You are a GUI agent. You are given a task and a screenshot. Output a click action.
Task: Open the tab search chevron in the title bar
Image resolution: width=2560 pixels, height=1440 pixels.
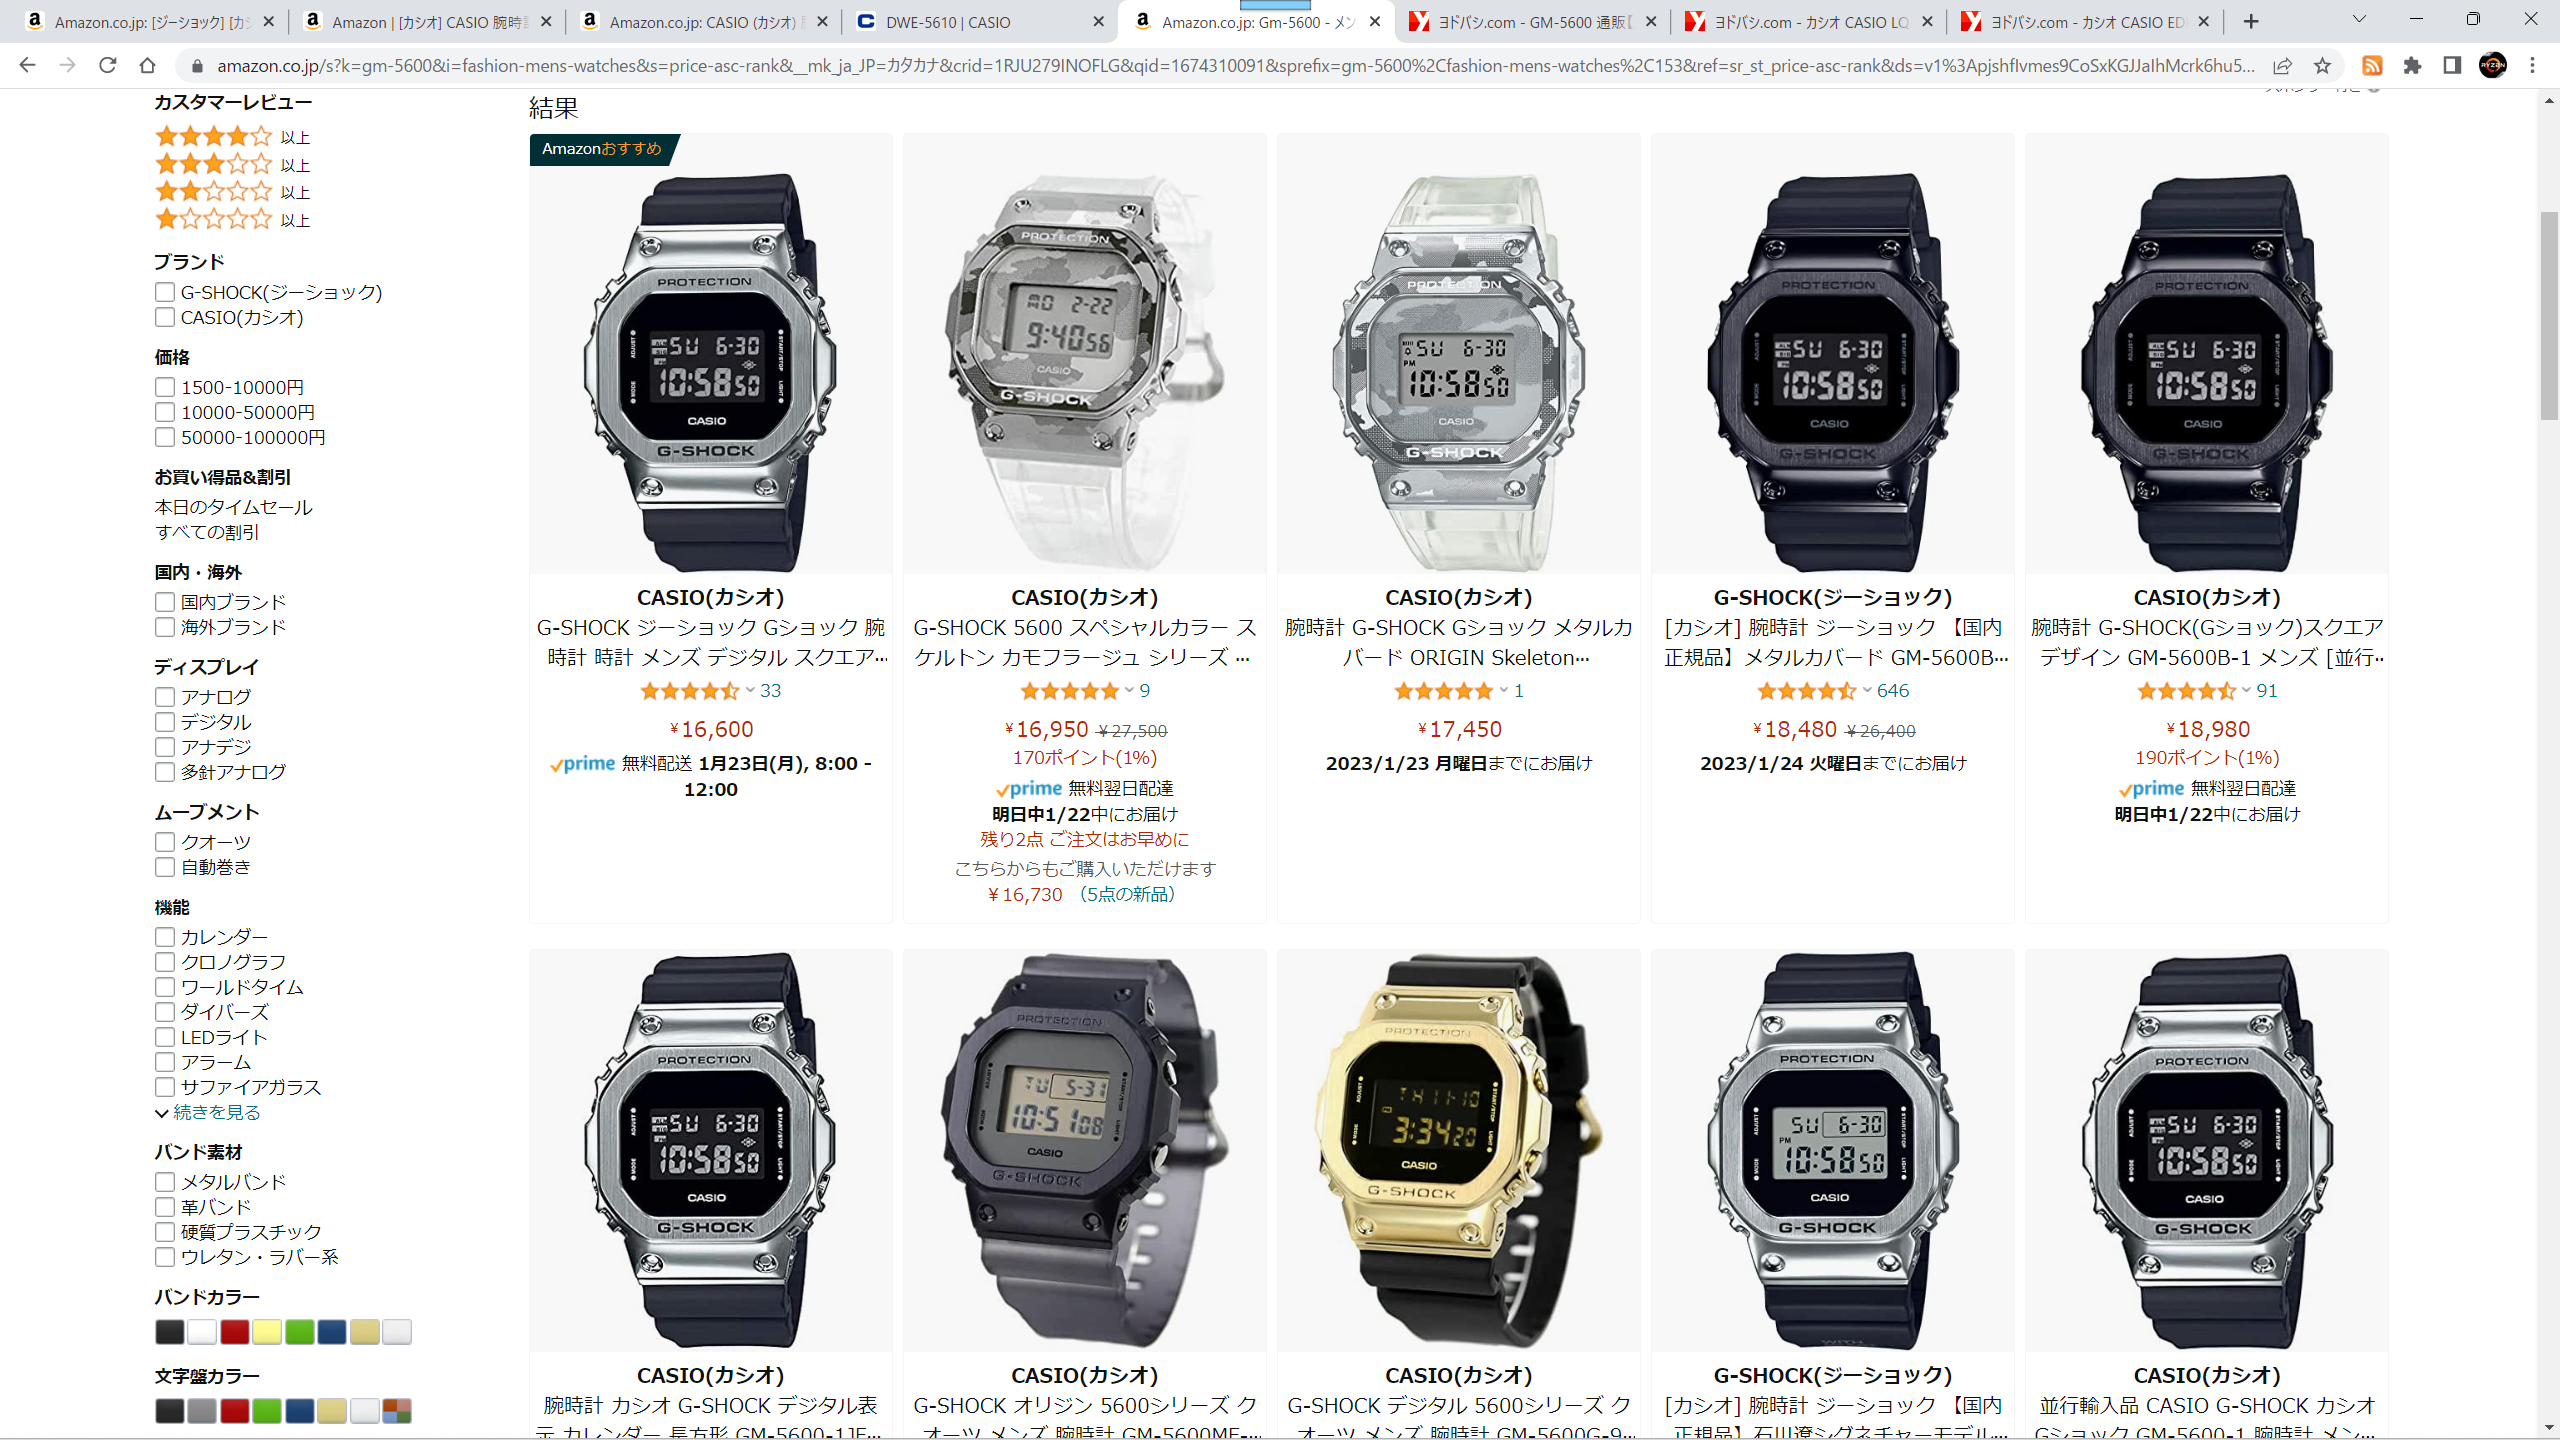(2359, 20)
